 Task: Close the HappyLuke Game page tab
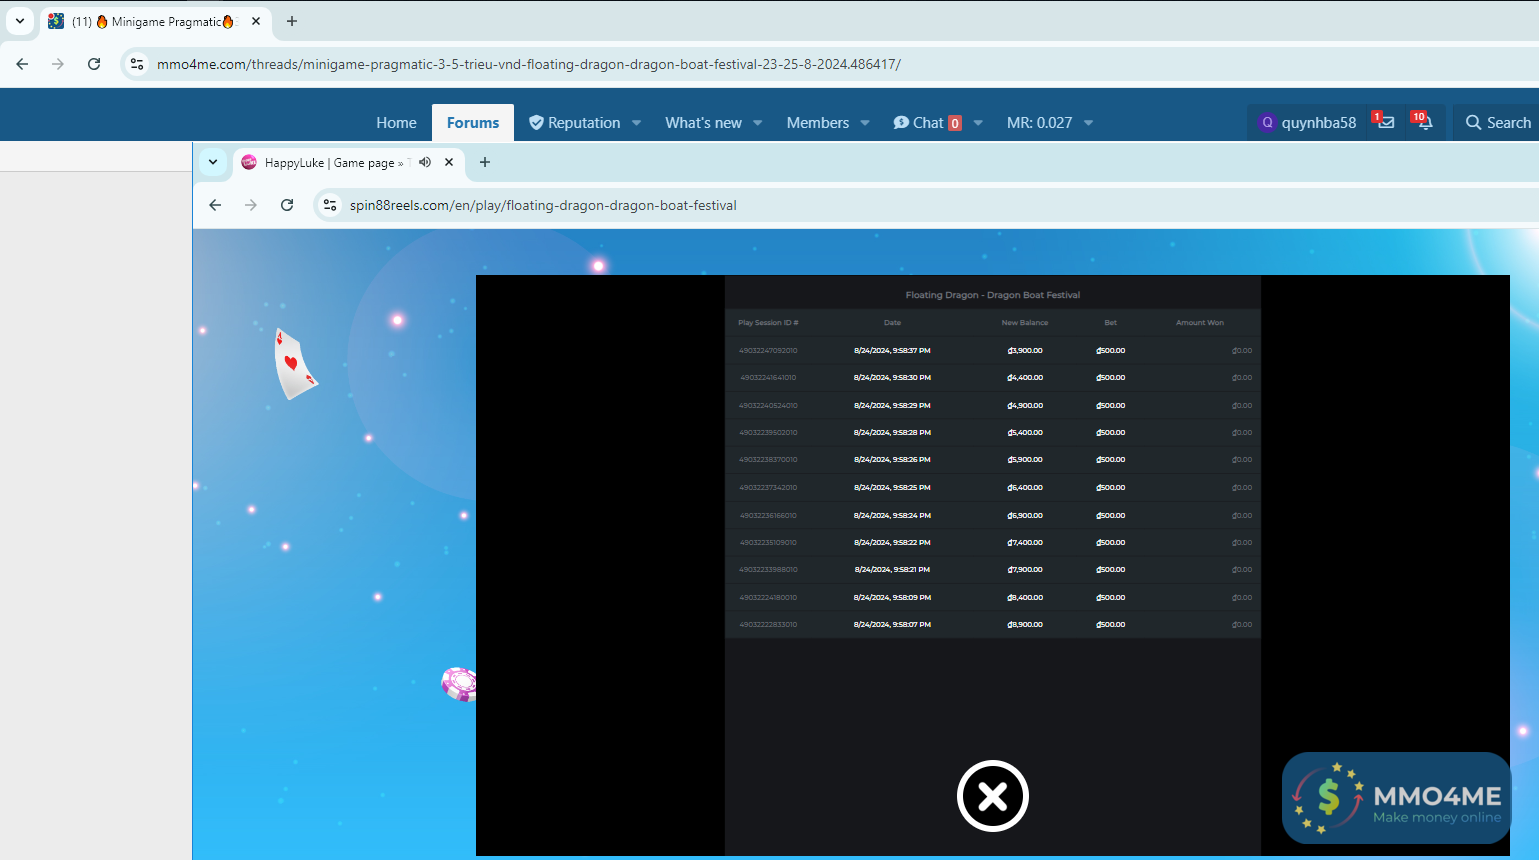click(449, 162)
